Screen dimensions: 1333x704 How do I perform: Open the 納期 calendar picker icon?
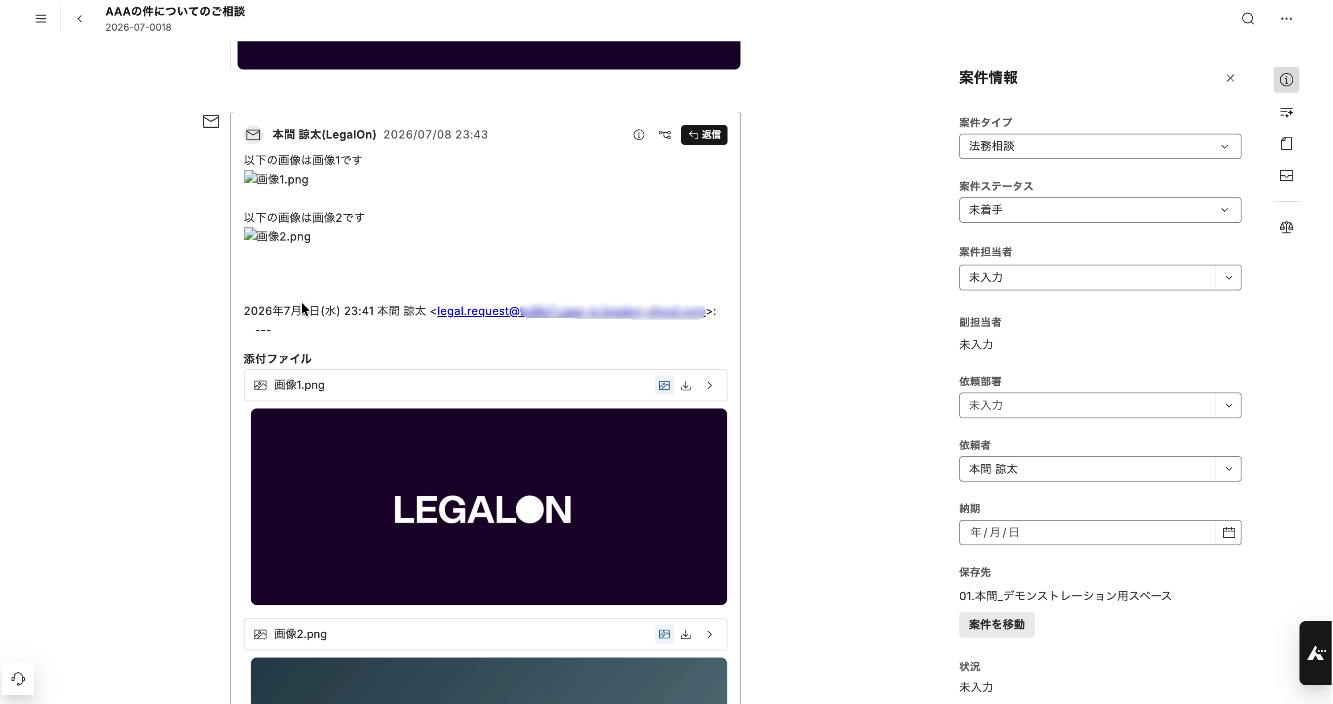(x=1229, y=533)
